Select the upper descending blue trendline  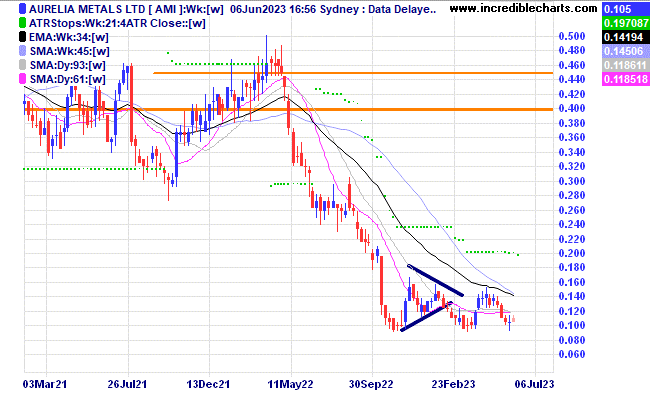436,280
